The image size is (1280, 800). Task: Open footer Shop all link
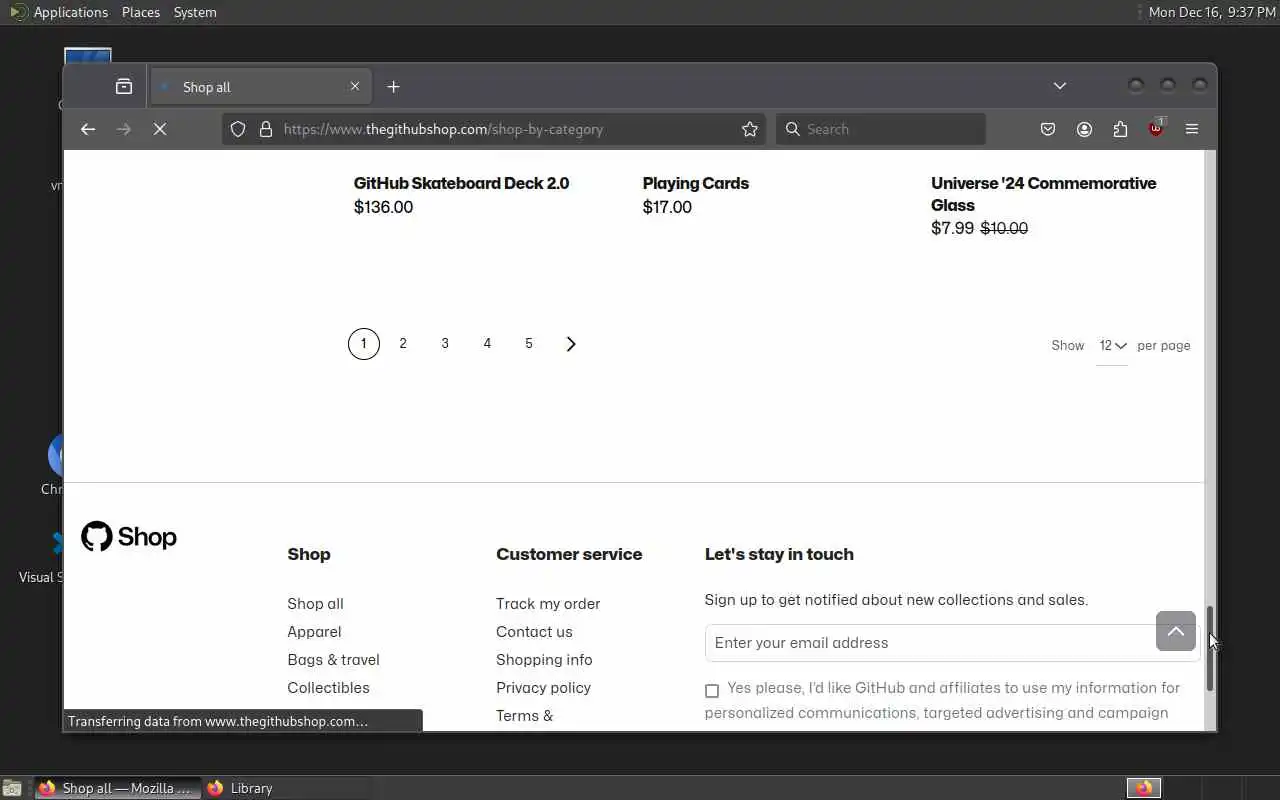[x=315, y=604]
